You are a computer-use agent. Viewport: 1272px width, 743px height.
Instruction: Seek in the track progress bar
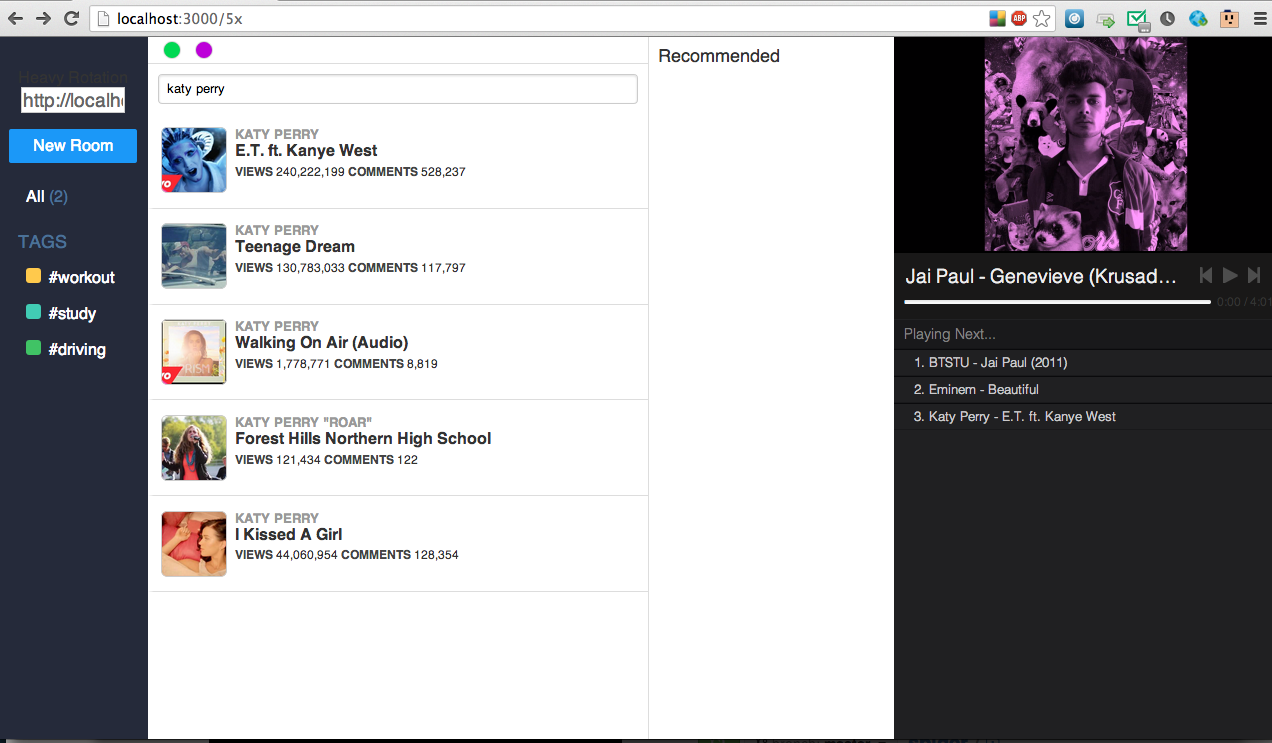coord(1057,301)
